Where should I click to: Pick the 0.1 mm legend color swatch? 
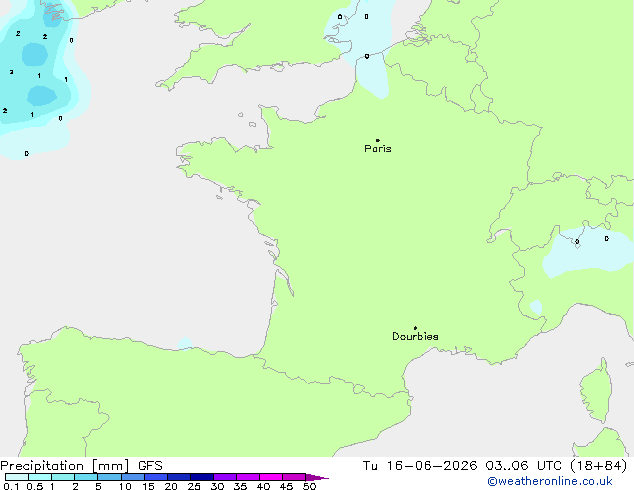tap(17, 477)
